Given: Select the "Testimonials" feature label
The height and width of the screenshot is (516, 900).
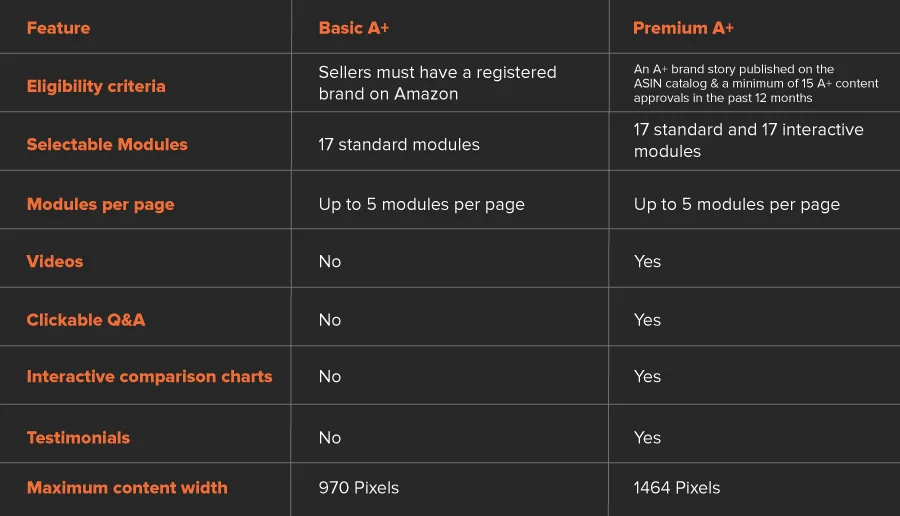Looking at the screenshot, I should pyautogui.click(x=78, y=437).
